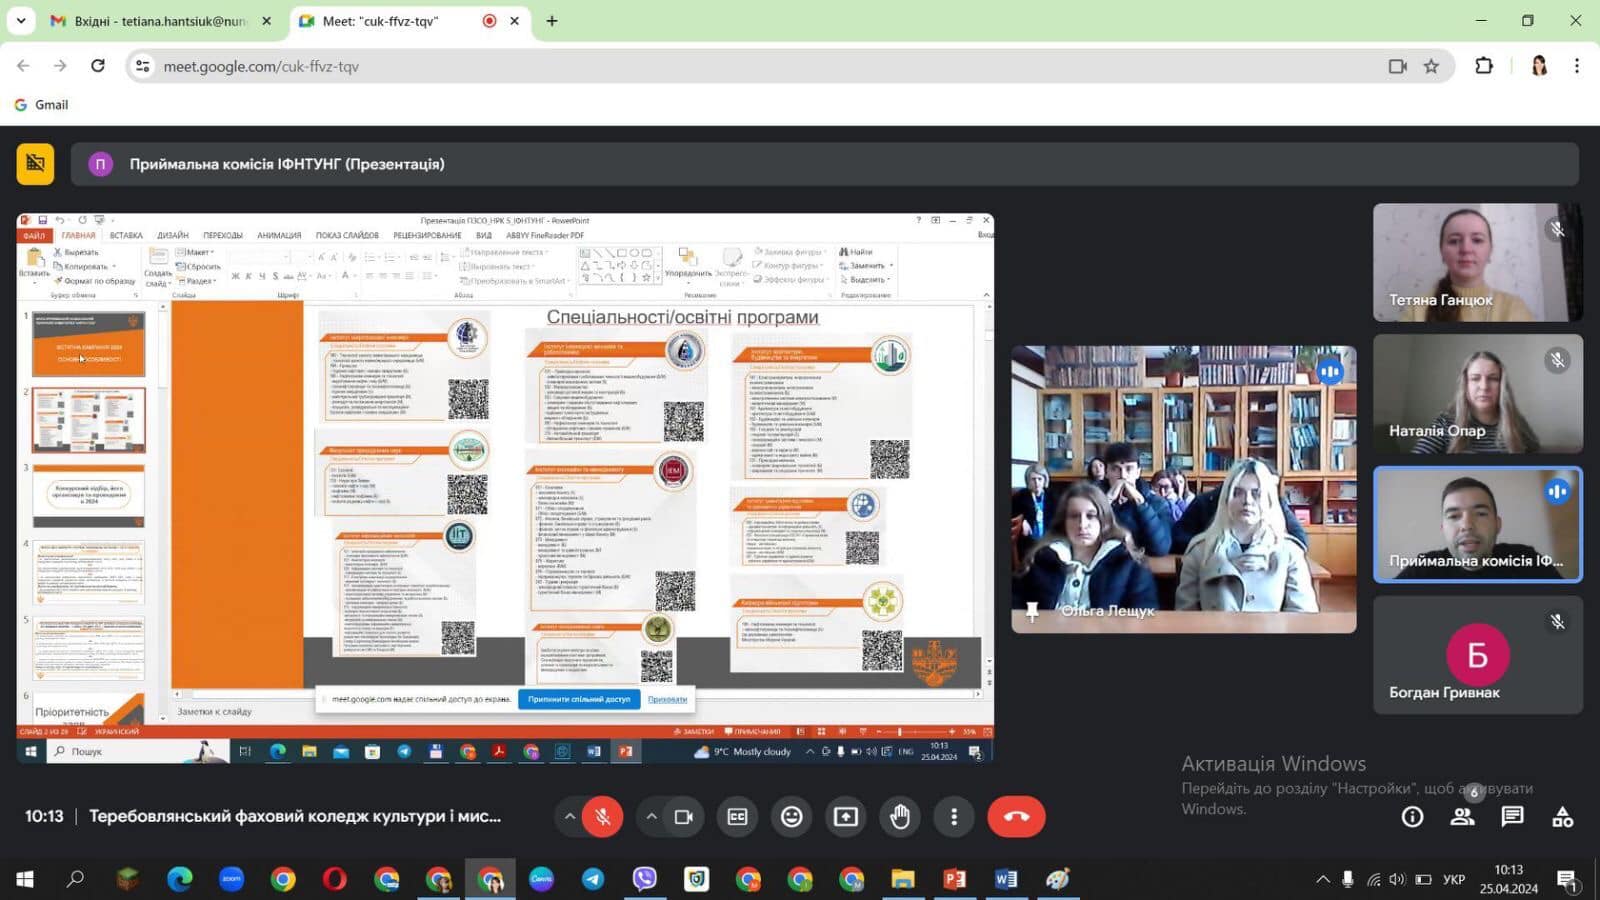The image size is (1600, 900).
Task: Turn on closed captions
Action: coord(737,817)
